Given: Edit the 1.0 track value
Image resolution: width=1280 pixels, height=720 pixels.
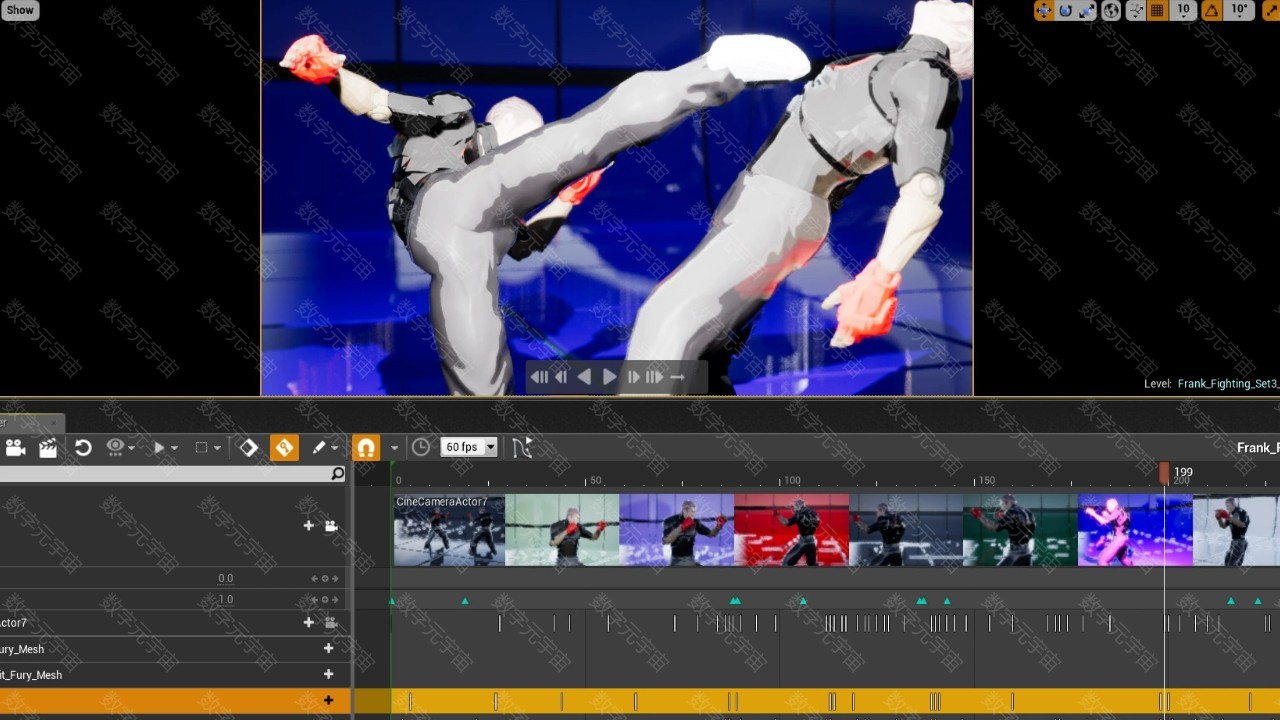Looking at the screenshot, I should (x=225, y=600).
